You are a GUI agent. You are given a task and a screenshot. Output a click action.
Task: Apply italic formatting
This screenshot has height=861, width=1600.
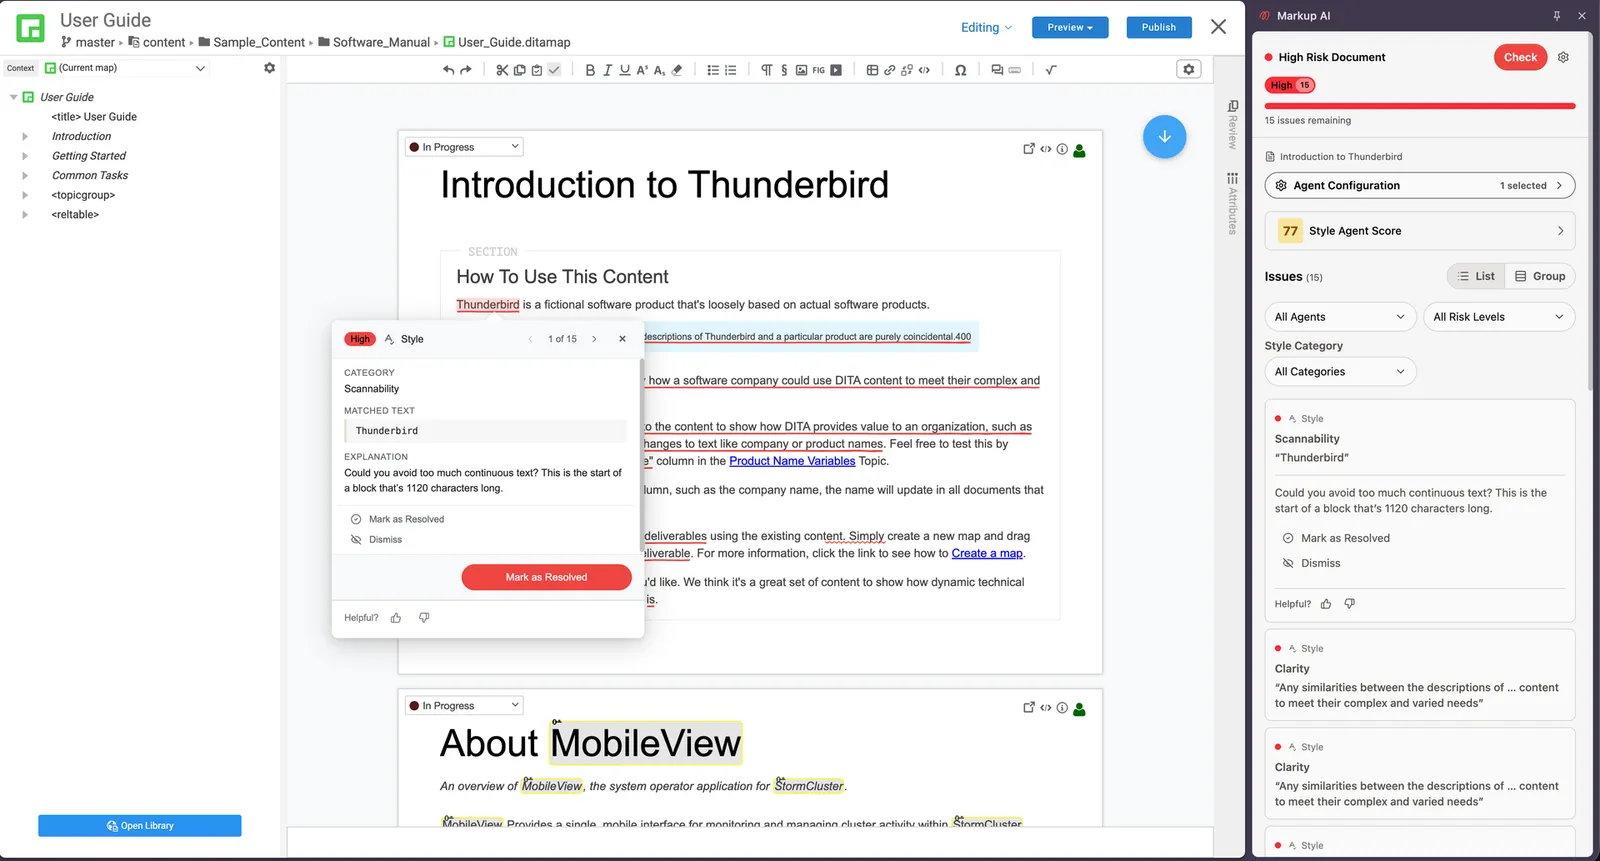point(607,70)
